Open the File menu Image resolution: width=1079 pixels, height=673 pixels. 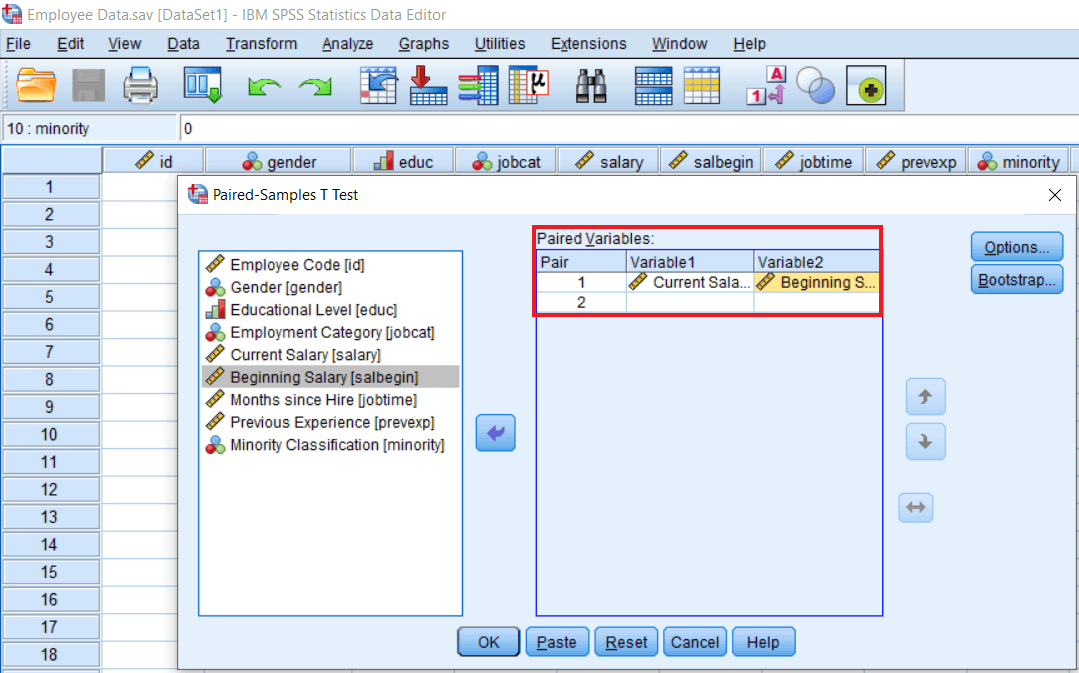pos(19,44)
